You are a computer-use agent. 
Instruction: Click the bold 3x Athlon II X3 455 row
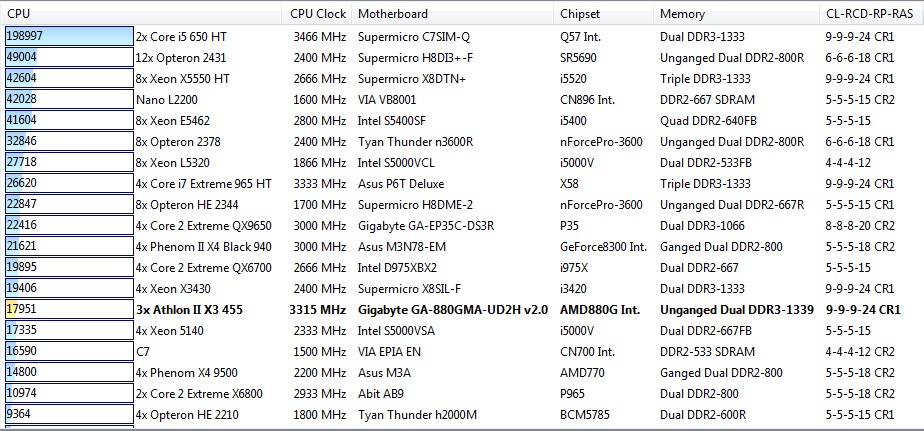(x=189, y=310)
